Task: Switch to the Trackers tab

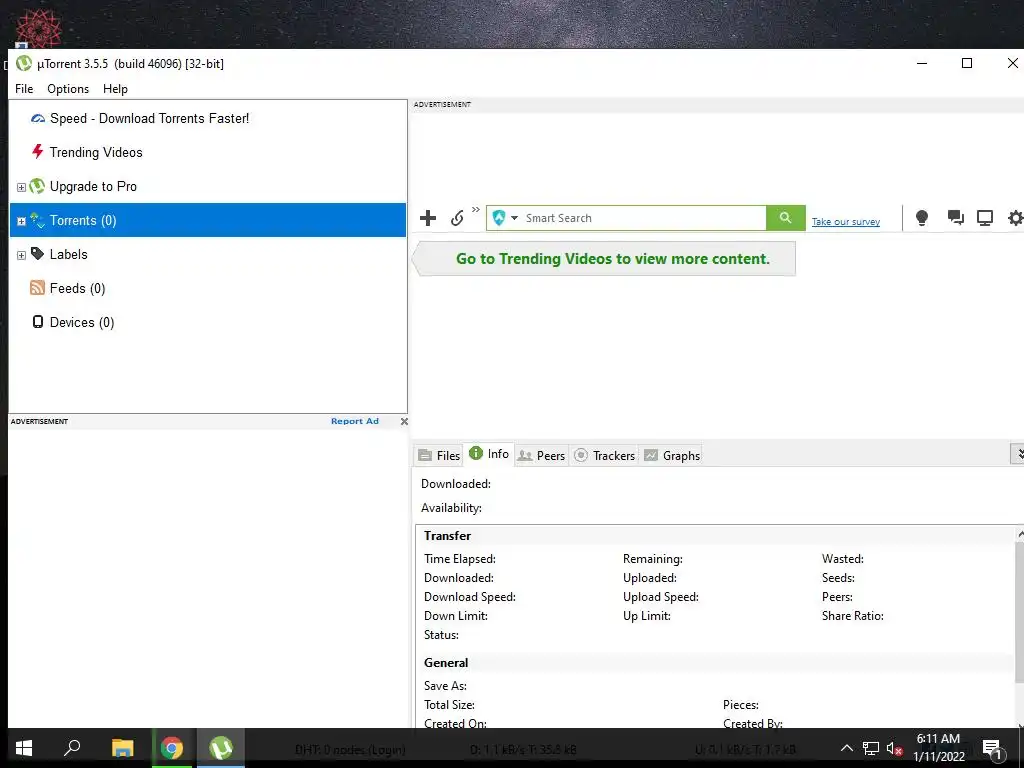Action: coord(604,455)
